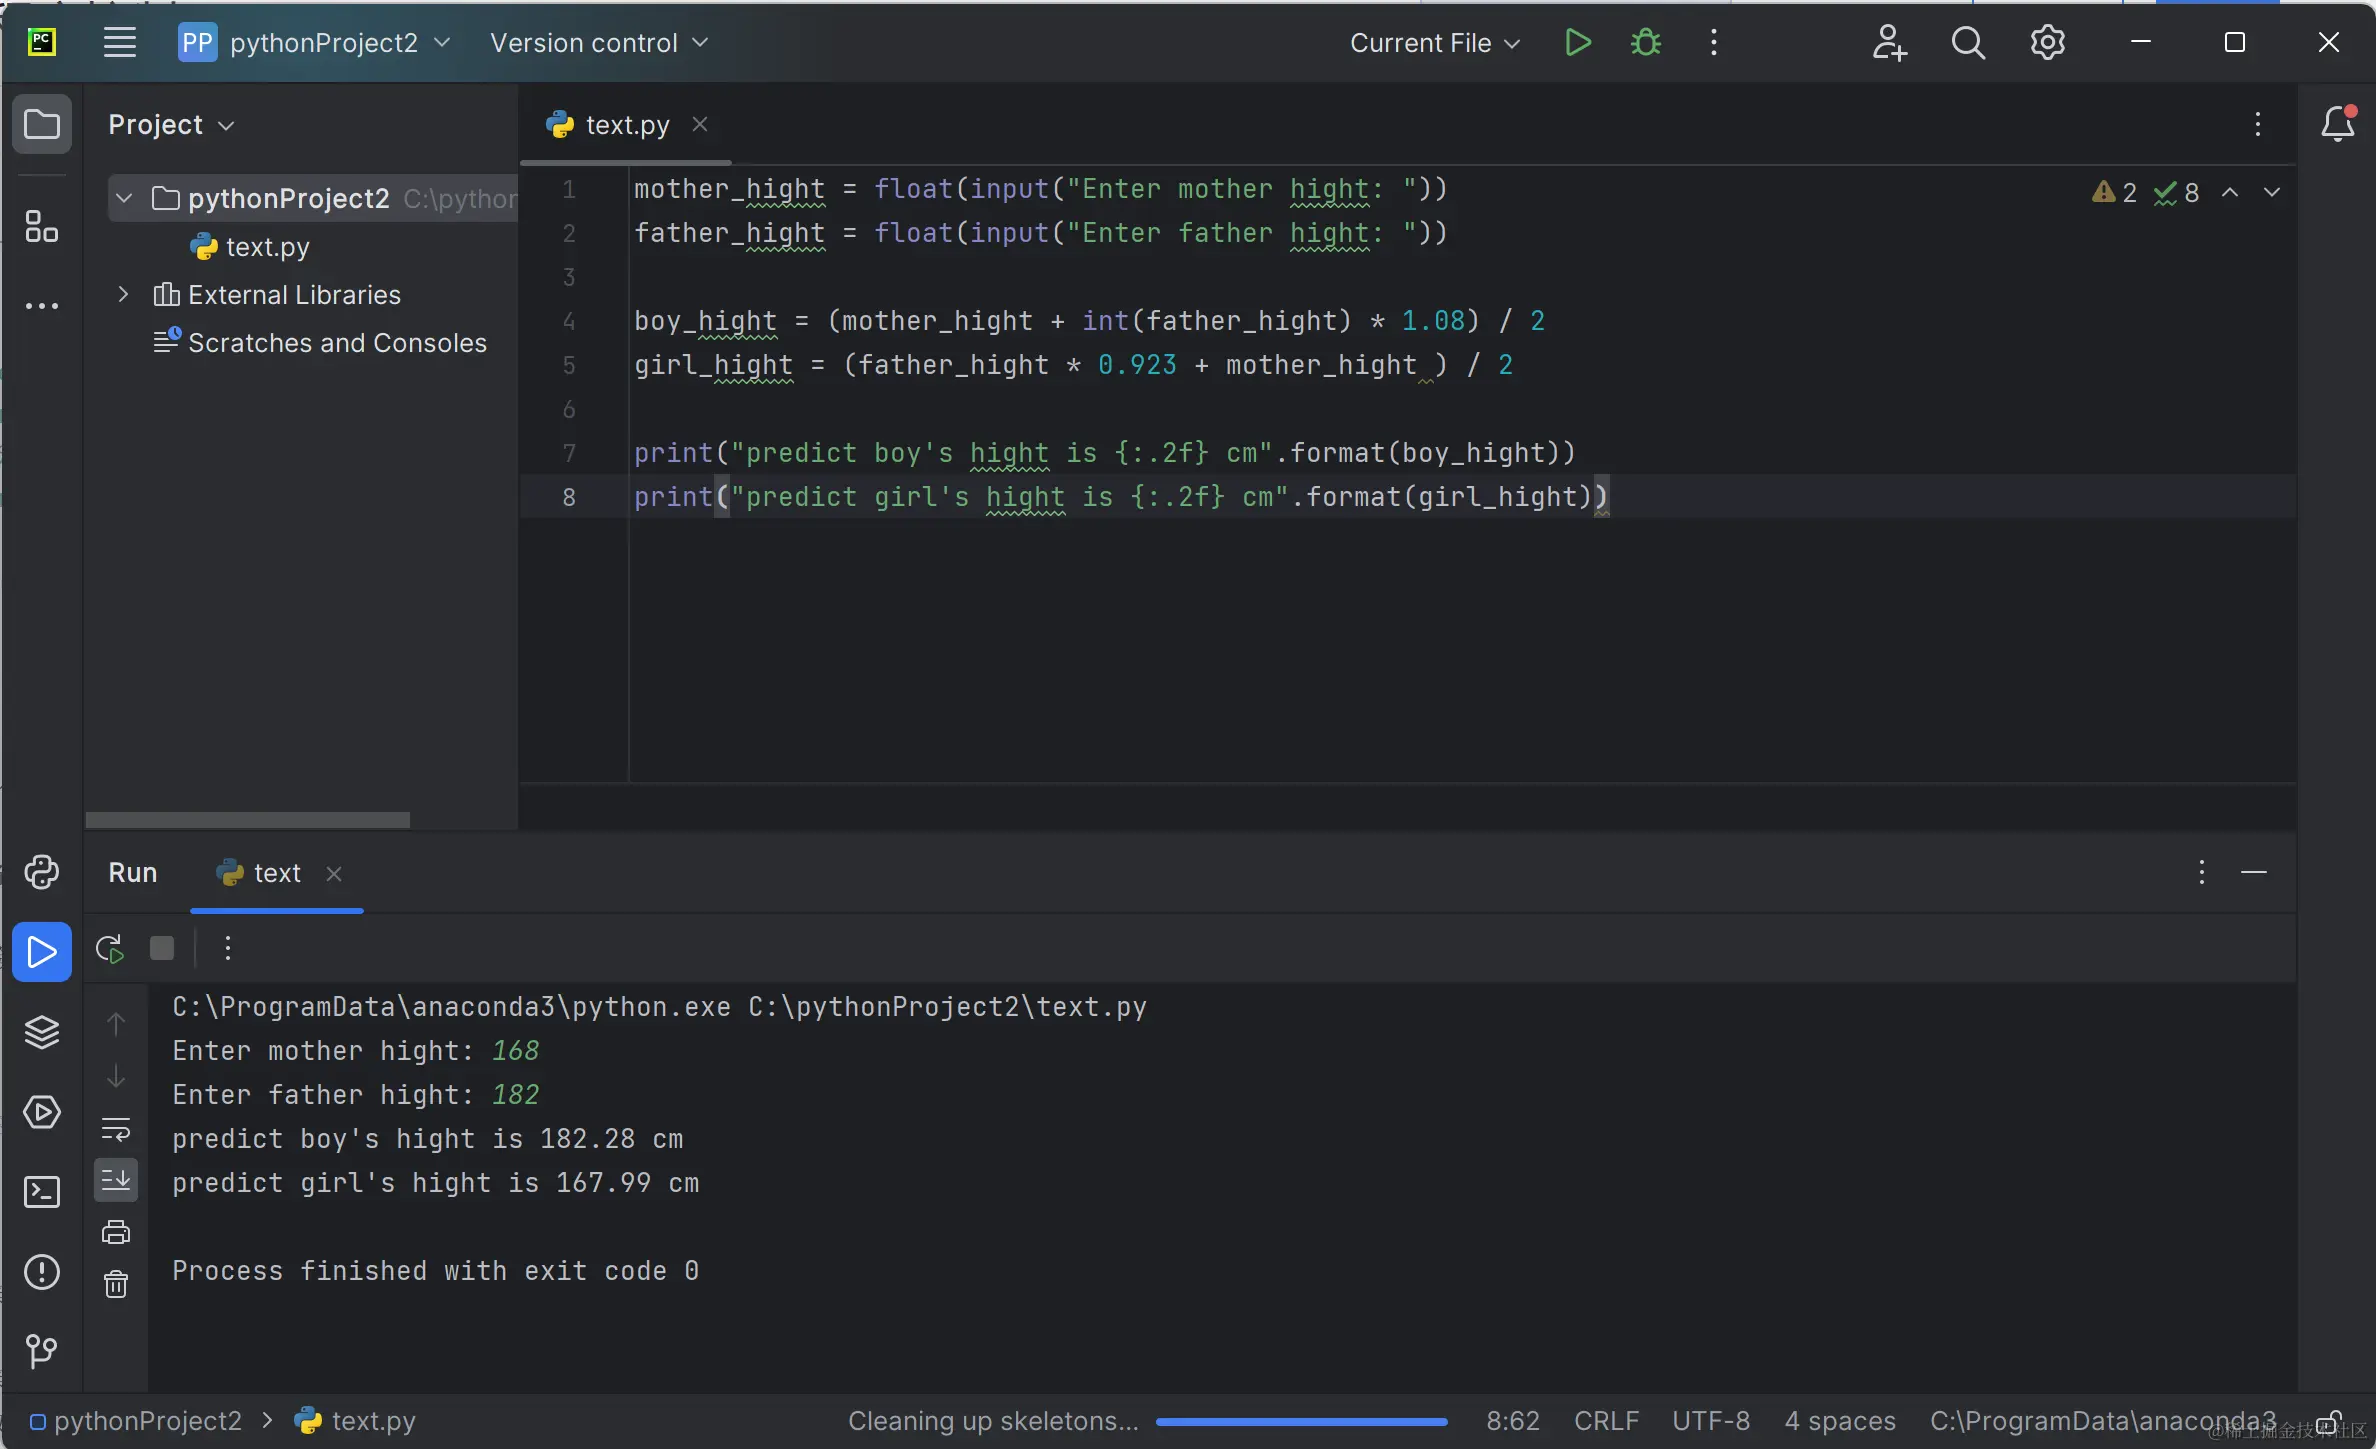This screenshot has height=1449, width=2376.
Task: Click the Debug bug icon in toolbar
Action: (x=1646, y=43)
